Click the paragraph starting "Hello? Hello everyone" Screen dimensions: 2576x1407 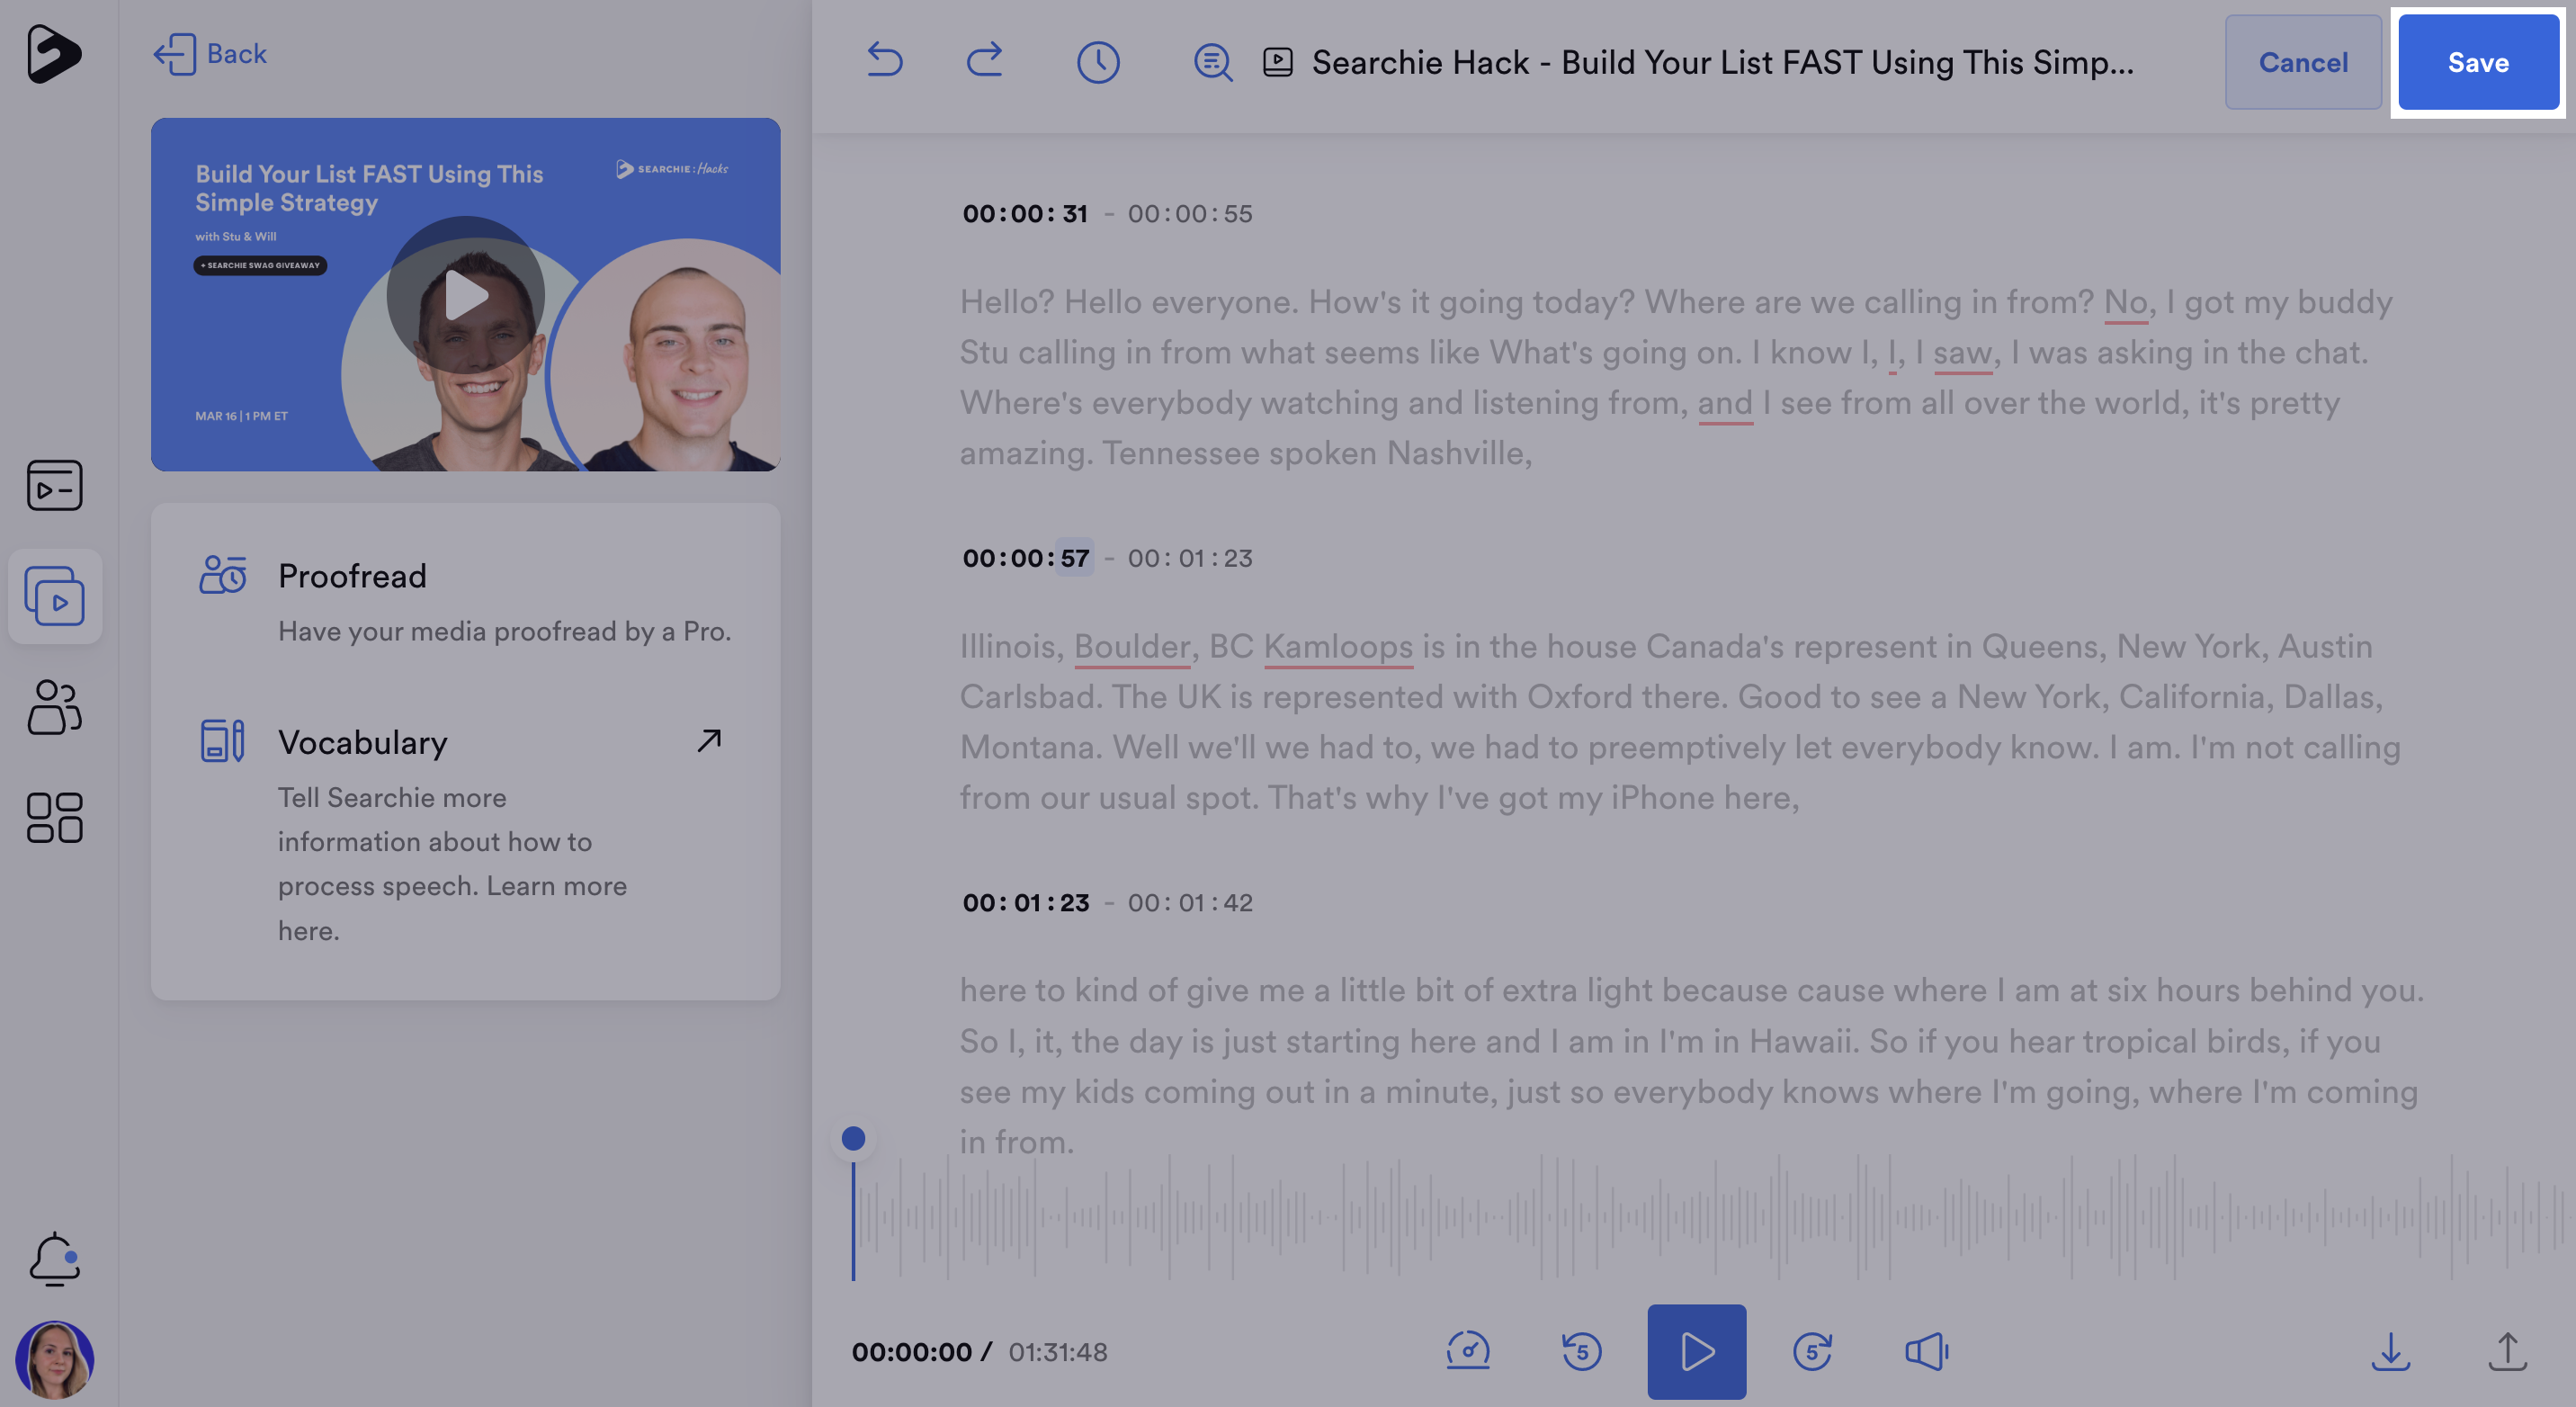click(1676, 378)
